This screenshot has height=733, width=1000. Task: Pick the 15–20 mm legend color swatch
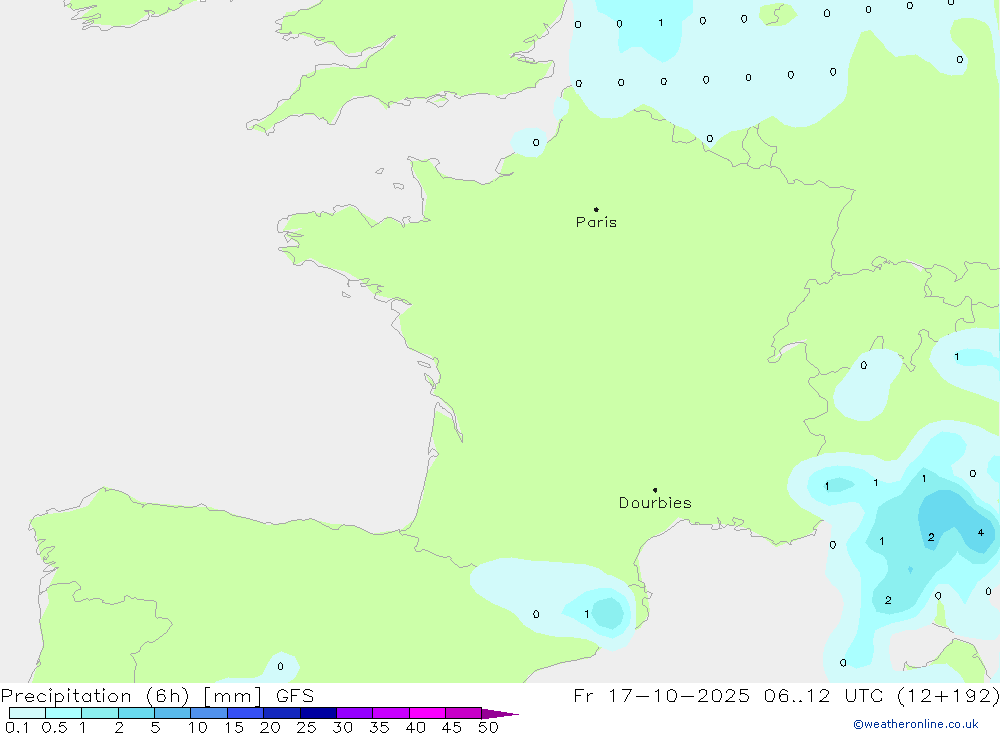246,713
